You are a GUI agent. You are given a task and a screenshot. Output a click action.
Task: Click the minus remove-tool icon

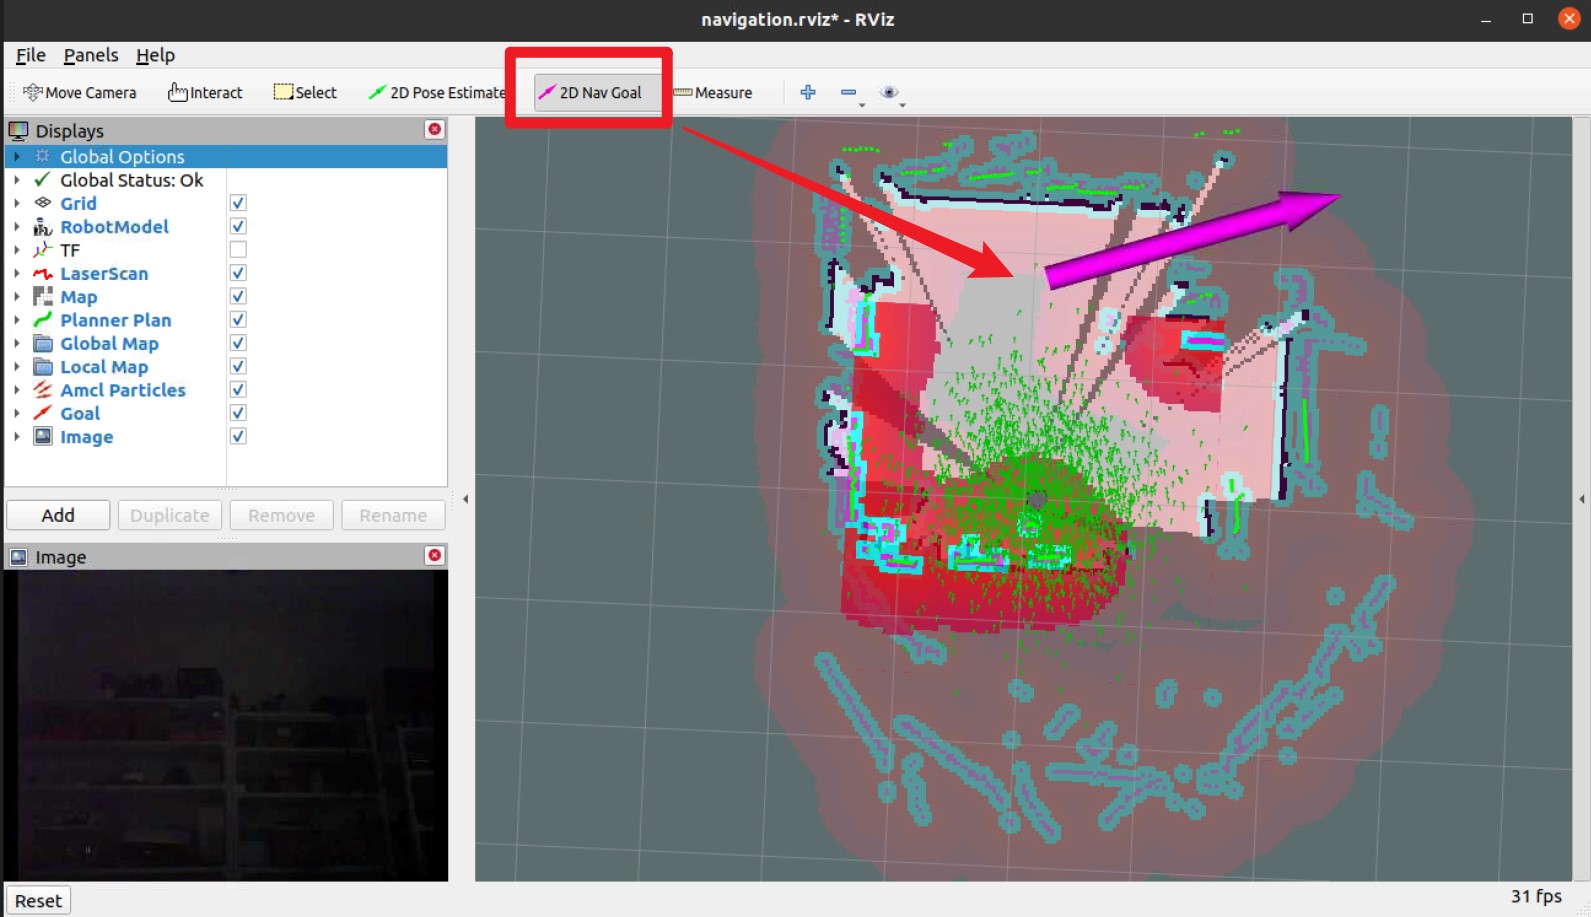point(848,92)
